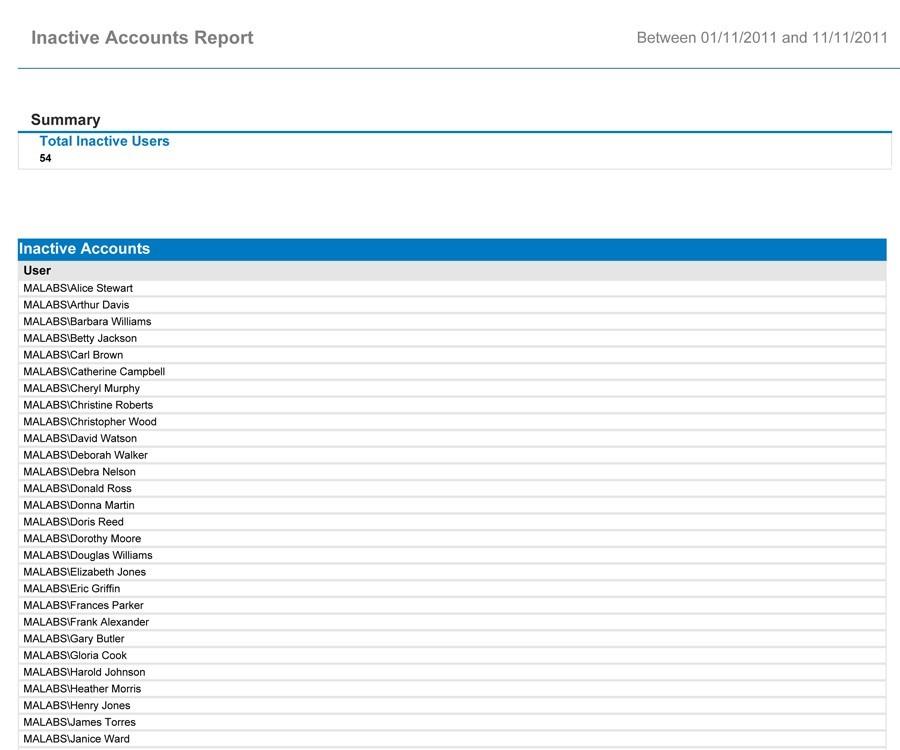The height and width of the screenshot is (750, 900).
Task: Select row MALABS\Douglas Williams
Action: [x=452, y=555]
